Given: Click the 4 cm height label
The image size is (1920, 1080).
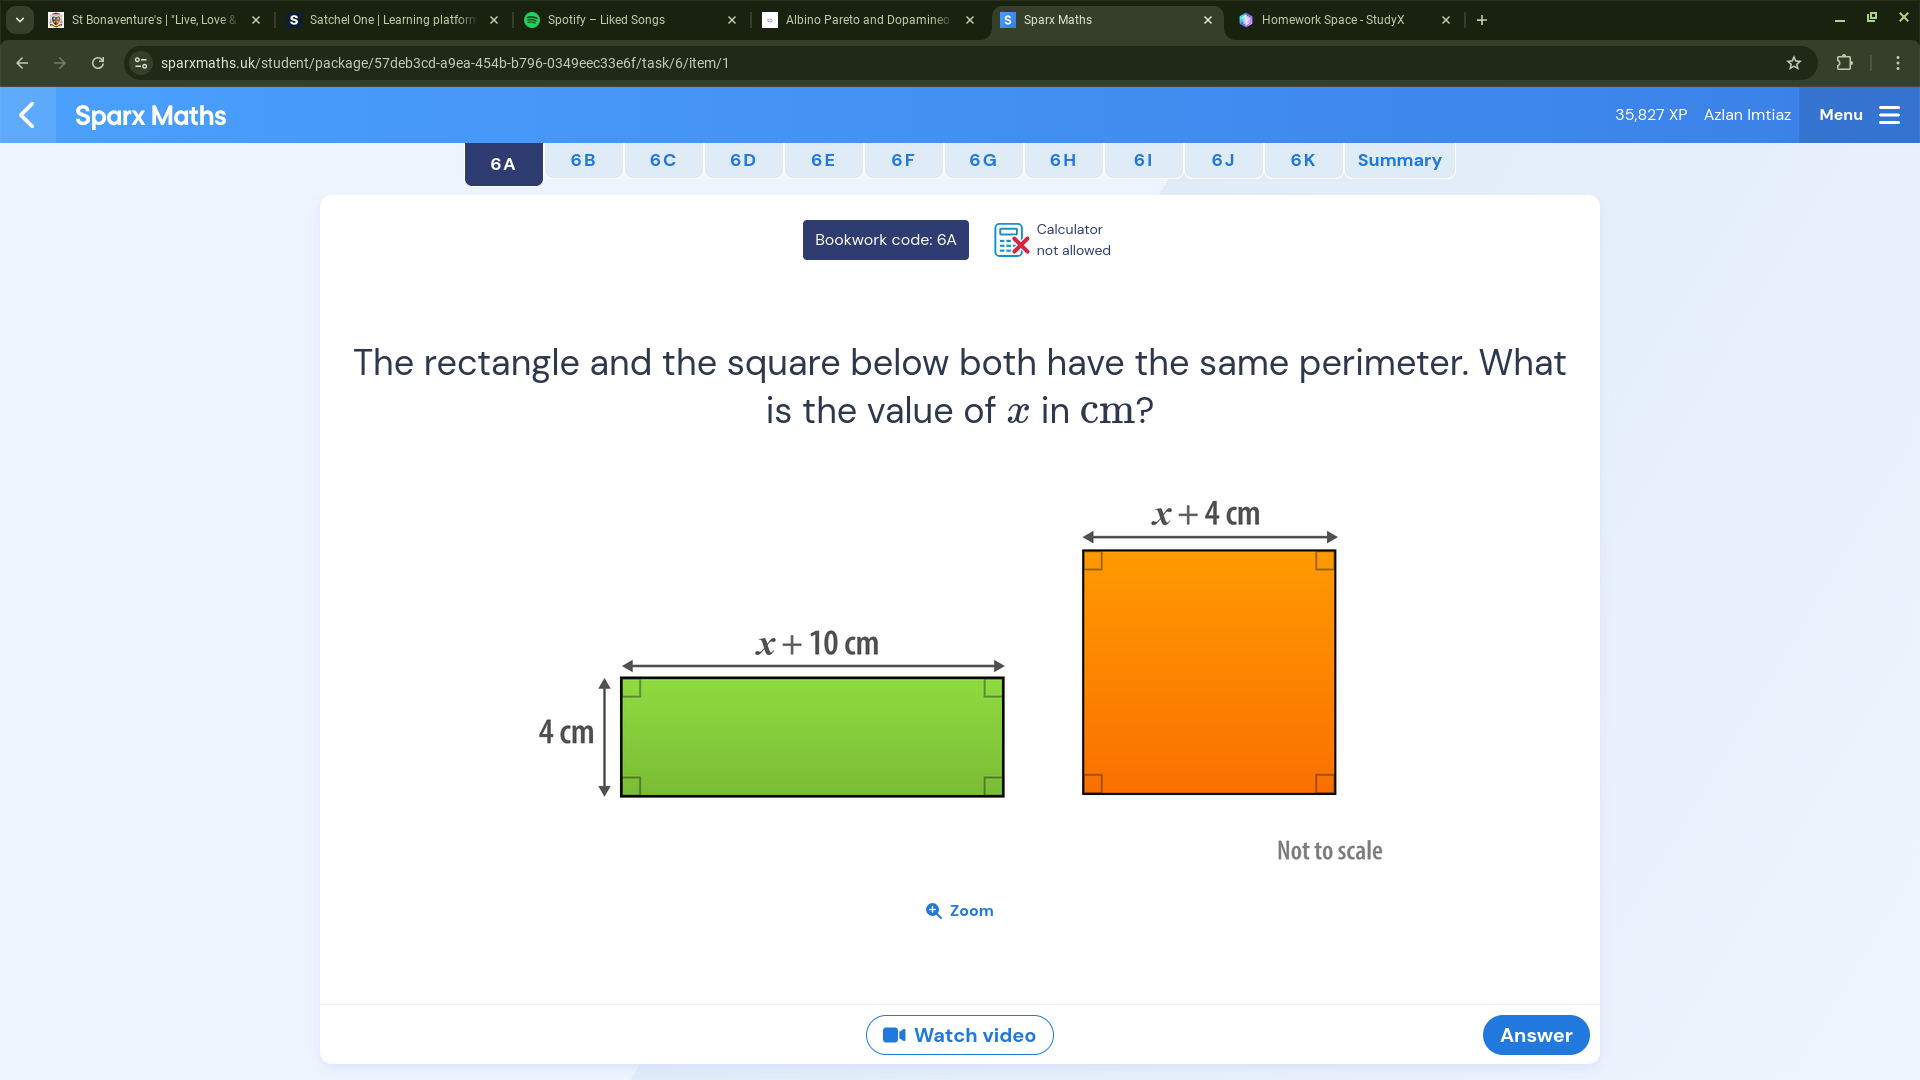Looking at the screenshot, I should pos(566,732).
